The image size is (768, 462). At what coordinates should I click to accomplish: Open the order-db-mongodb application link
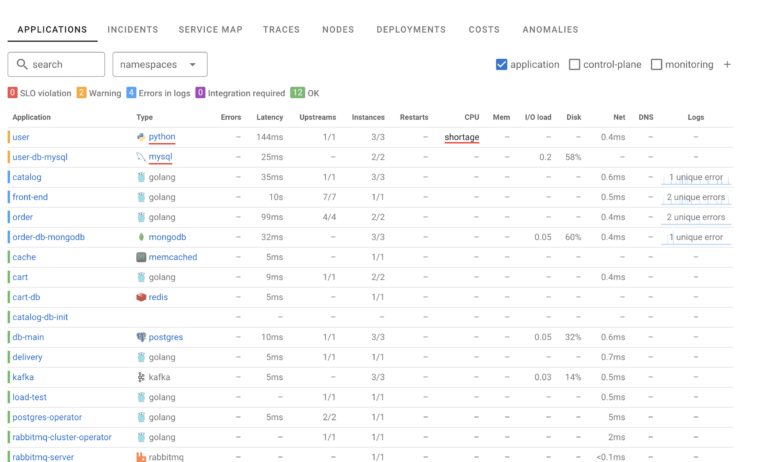pos(49,237)
